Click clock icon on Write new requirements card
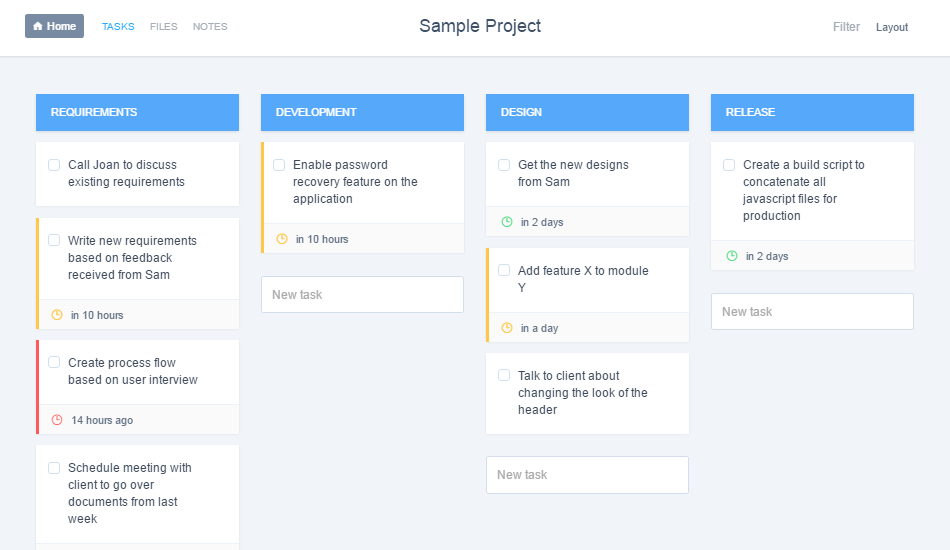 [57, 315]
